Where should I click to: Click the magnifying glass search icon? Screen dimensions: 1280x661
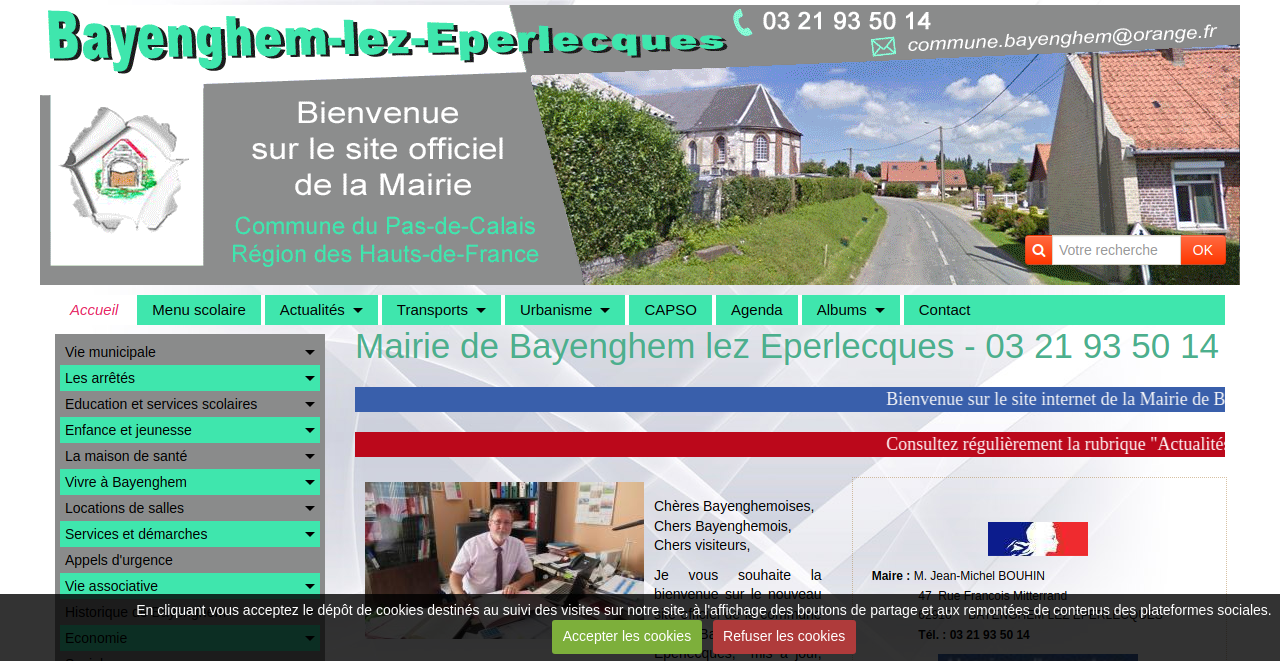tap(1038, 250)
